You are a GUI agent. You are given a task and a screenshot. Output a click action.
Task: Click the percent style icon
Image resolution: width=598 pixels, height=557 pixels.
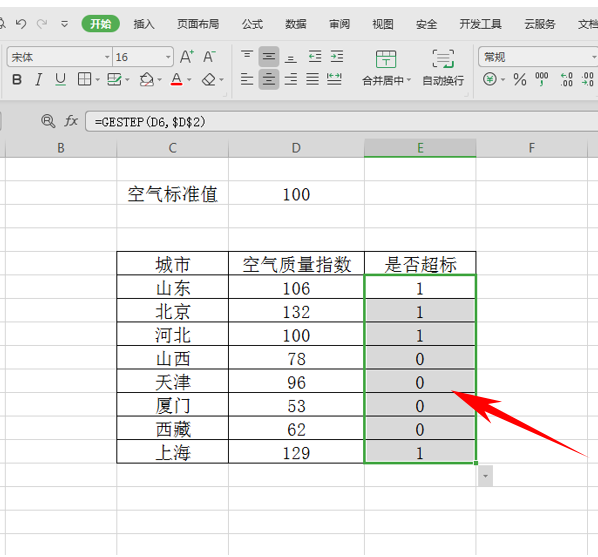(x=519, y=80)
